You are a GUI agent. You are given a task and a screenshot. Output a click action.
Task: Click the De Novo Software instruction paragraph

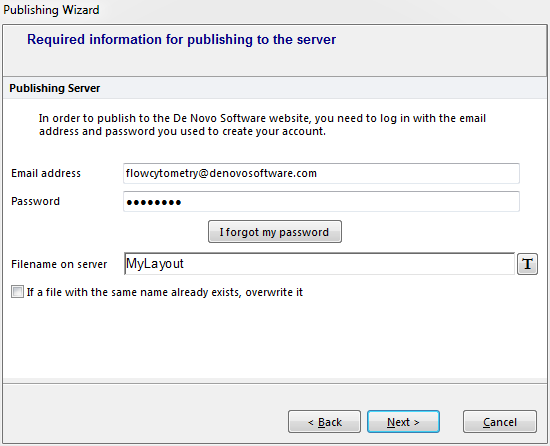262,124
